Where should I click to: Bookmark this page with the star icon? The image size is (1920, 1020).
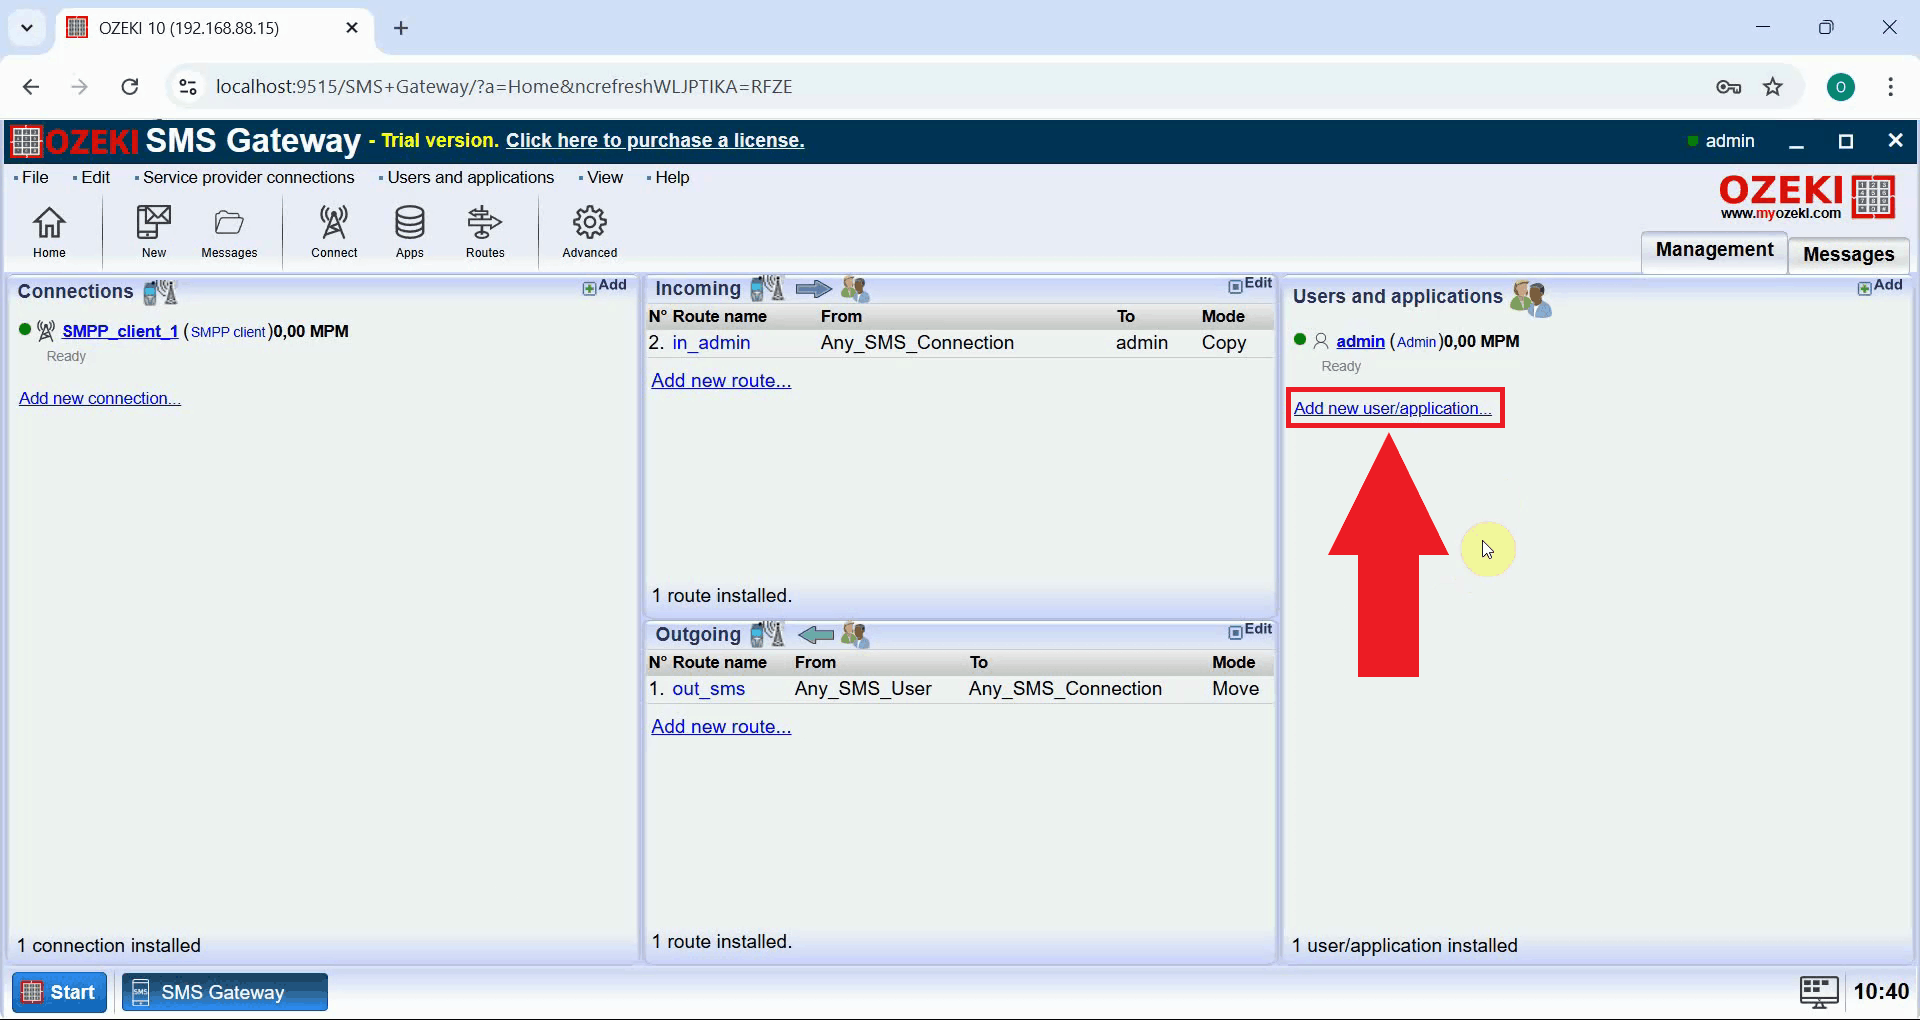1773,87
